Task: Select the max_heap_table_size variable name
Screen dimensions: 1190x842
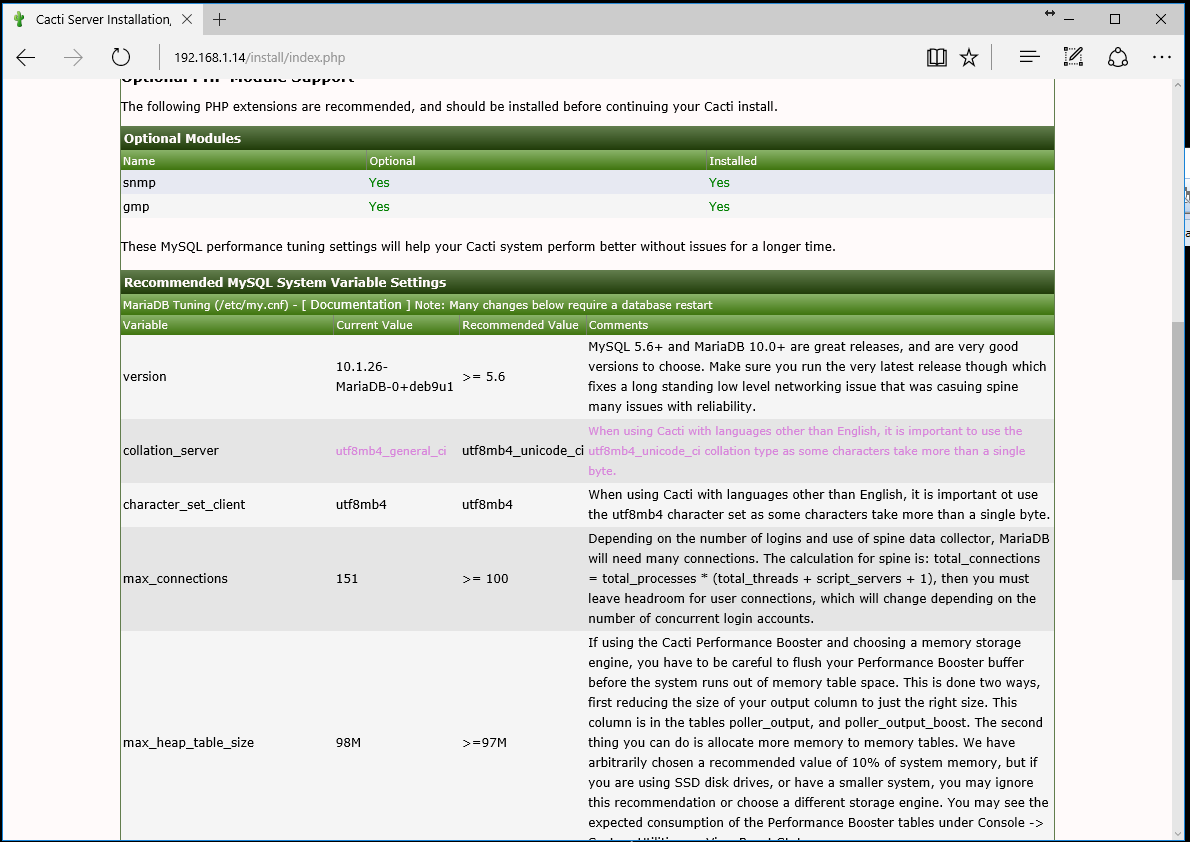Action: tap(188, 743)
